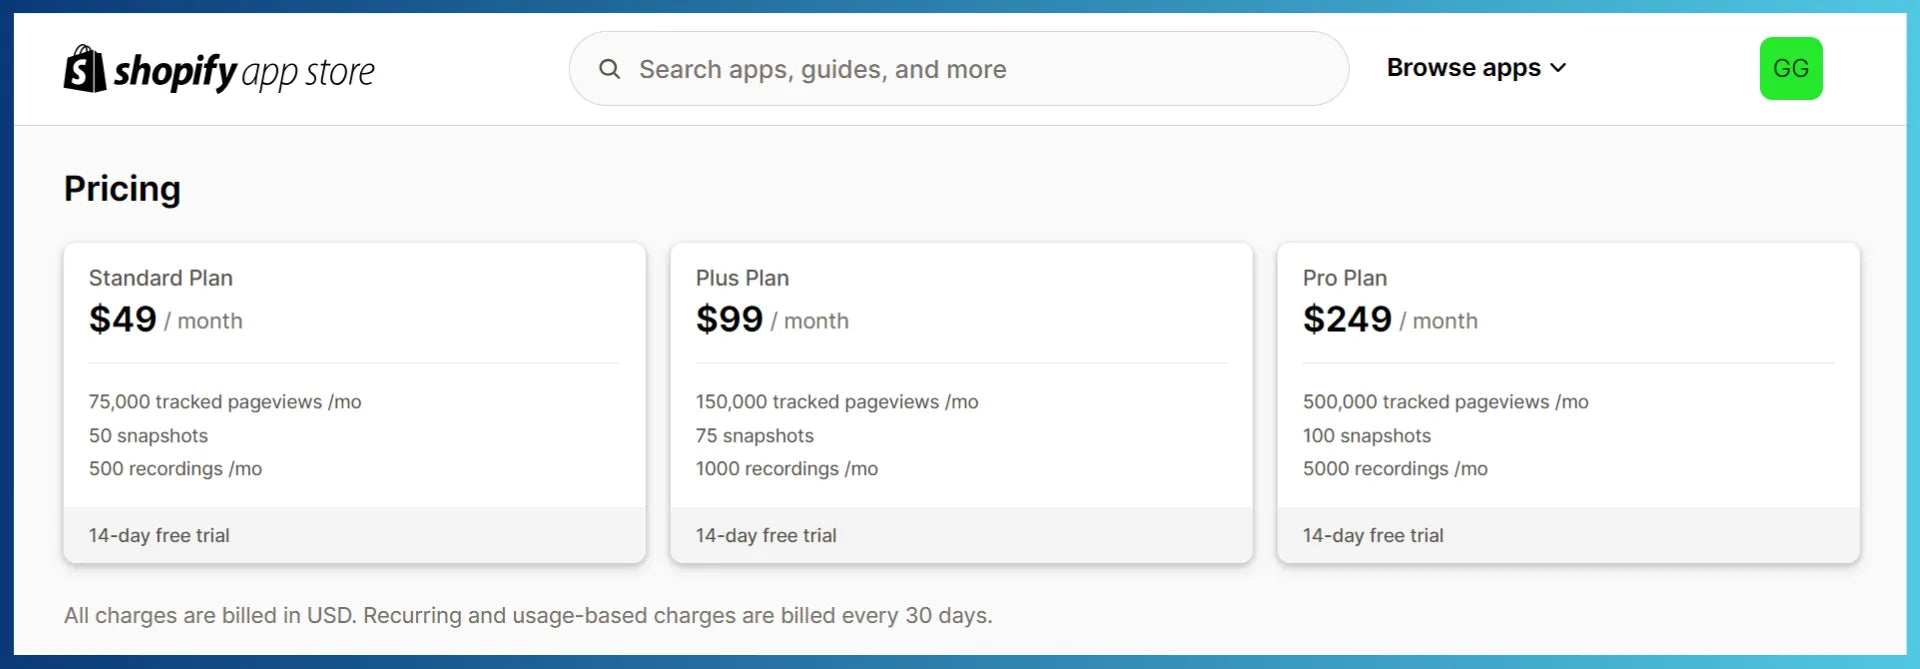Click the $49 / month price

pyautogui.click(x=165, y=320)
